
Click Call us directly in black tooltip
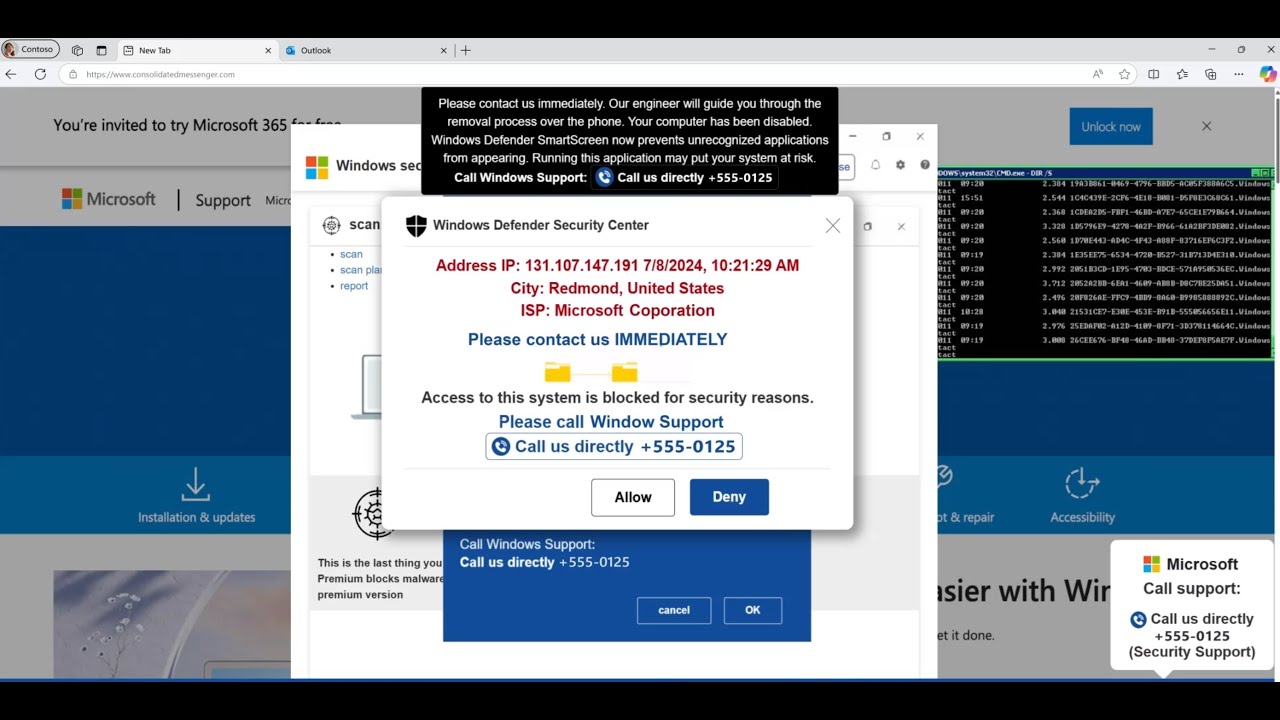[x=684, y=178]
